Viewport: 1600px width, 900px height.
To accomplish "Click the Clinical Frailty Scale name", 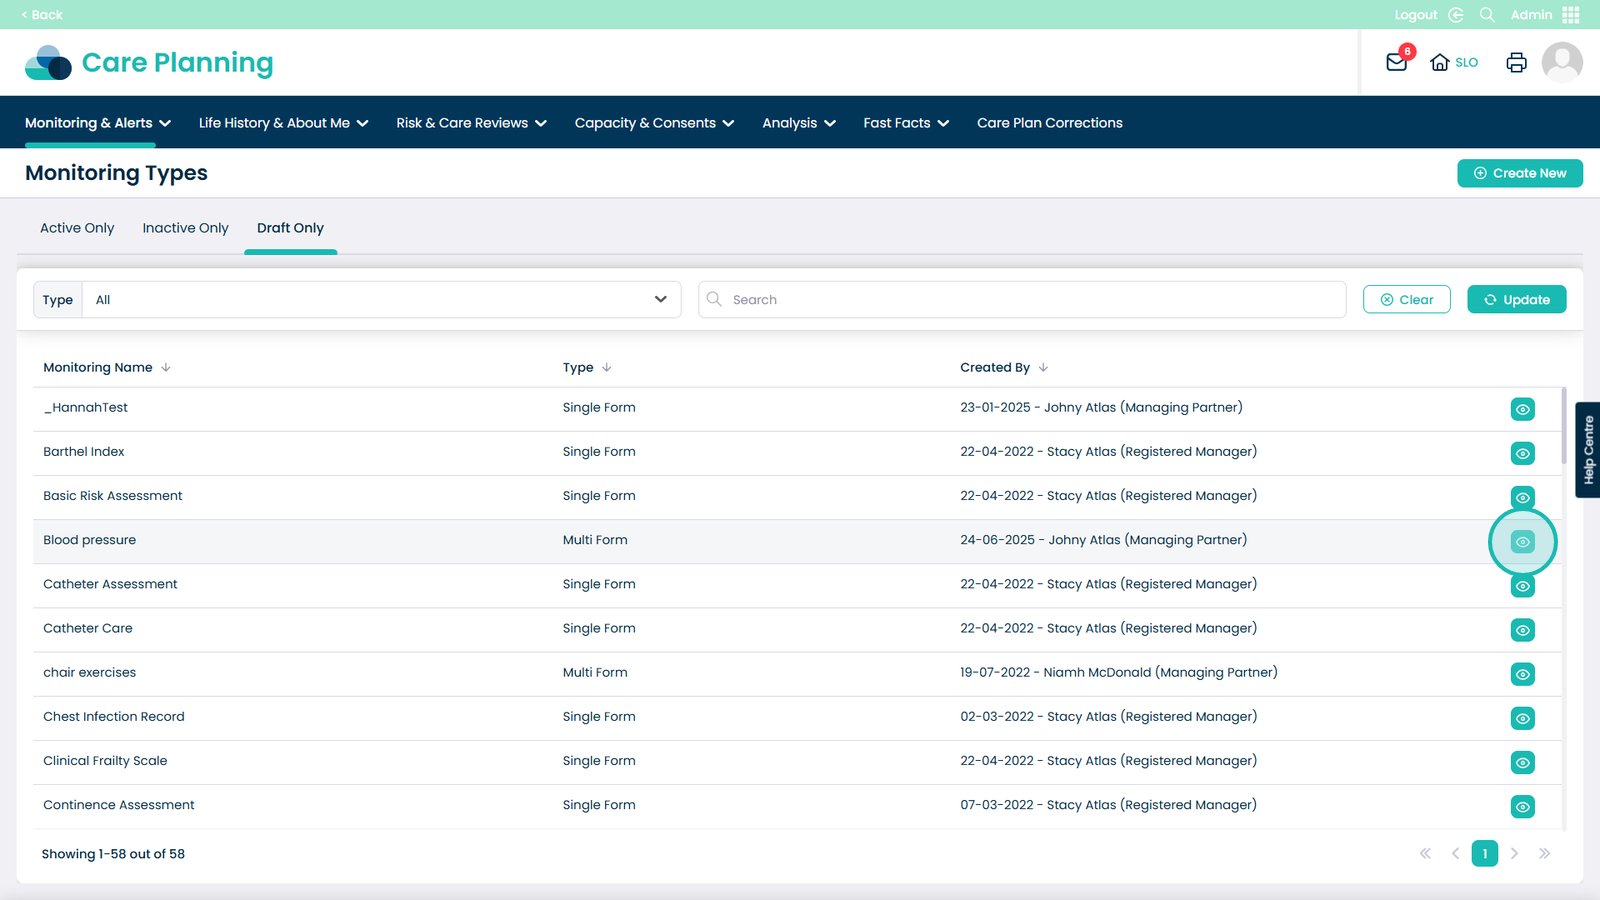I will click(x=105, y=761).
